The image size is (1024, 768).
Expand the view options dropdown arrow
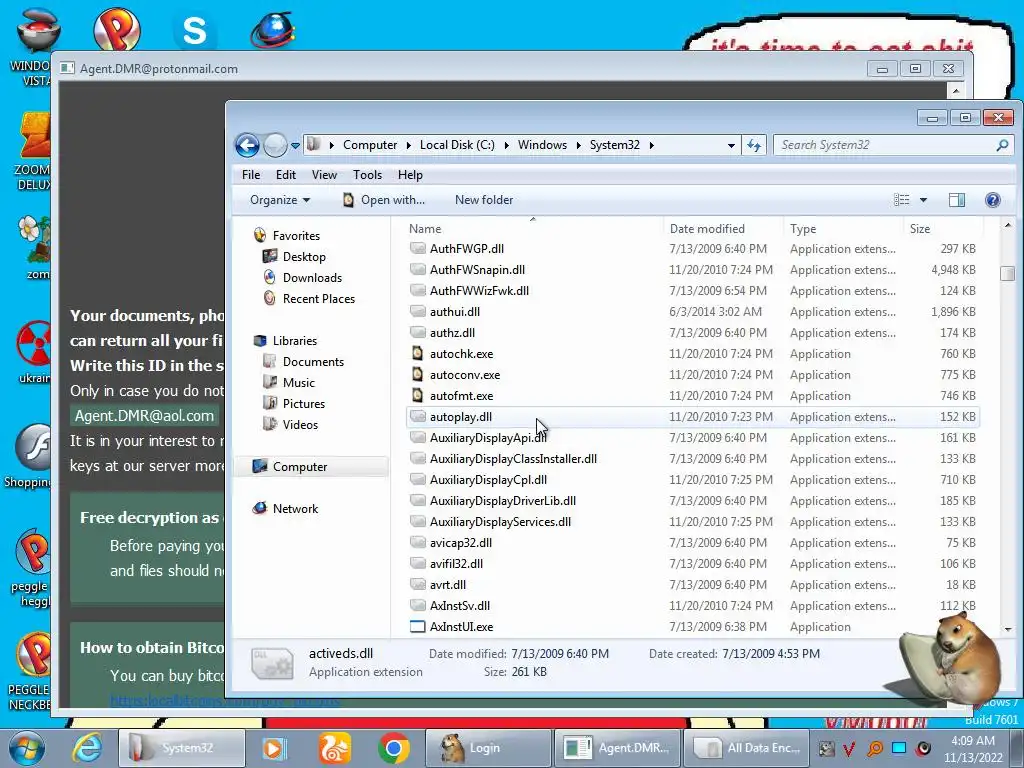[x=923, y=200]
